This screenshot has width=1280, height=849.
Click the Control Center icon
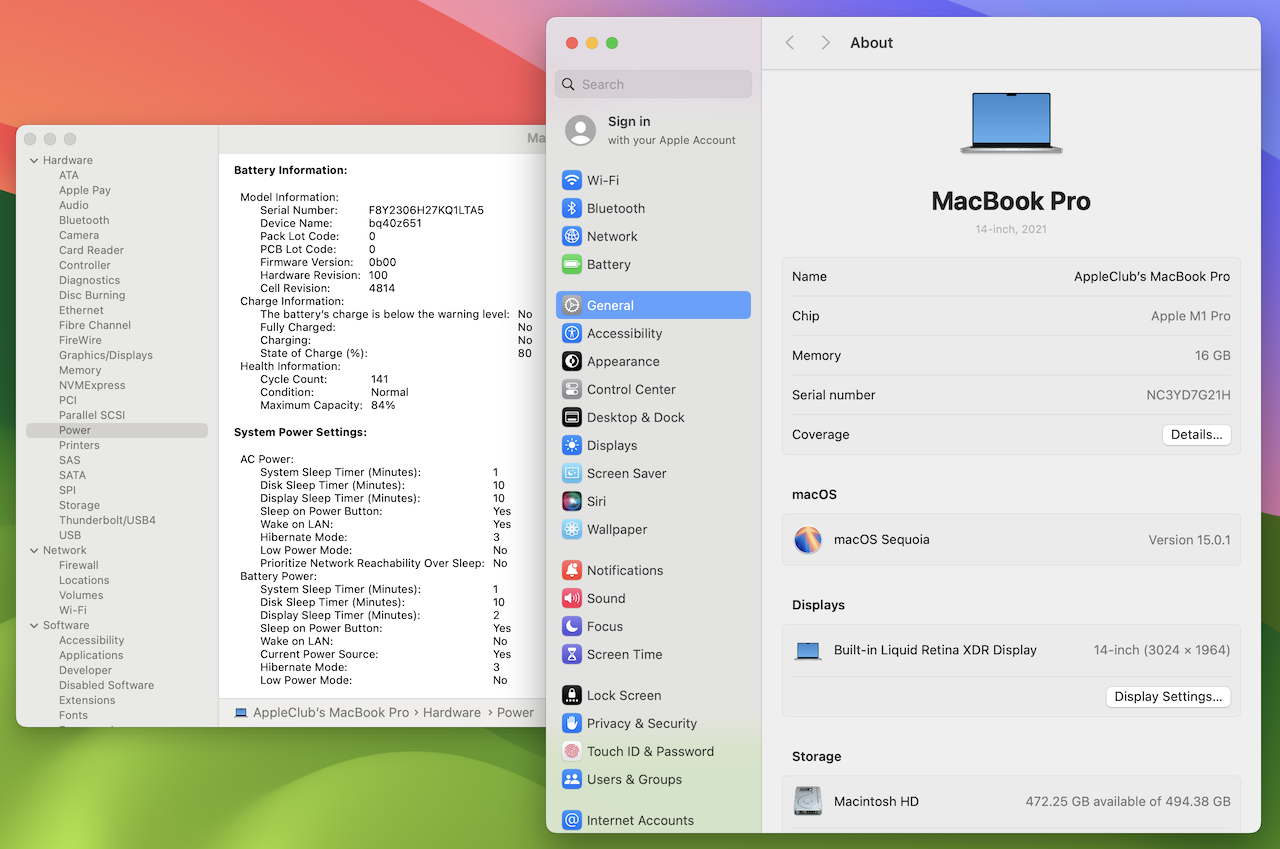point(572,389)
